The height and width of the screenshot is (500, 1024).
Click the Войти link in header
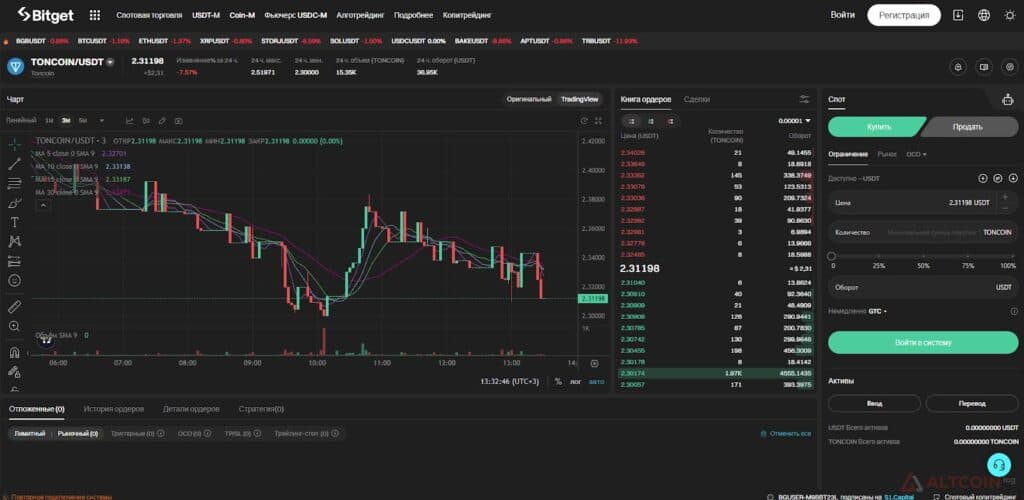point(842,15)
